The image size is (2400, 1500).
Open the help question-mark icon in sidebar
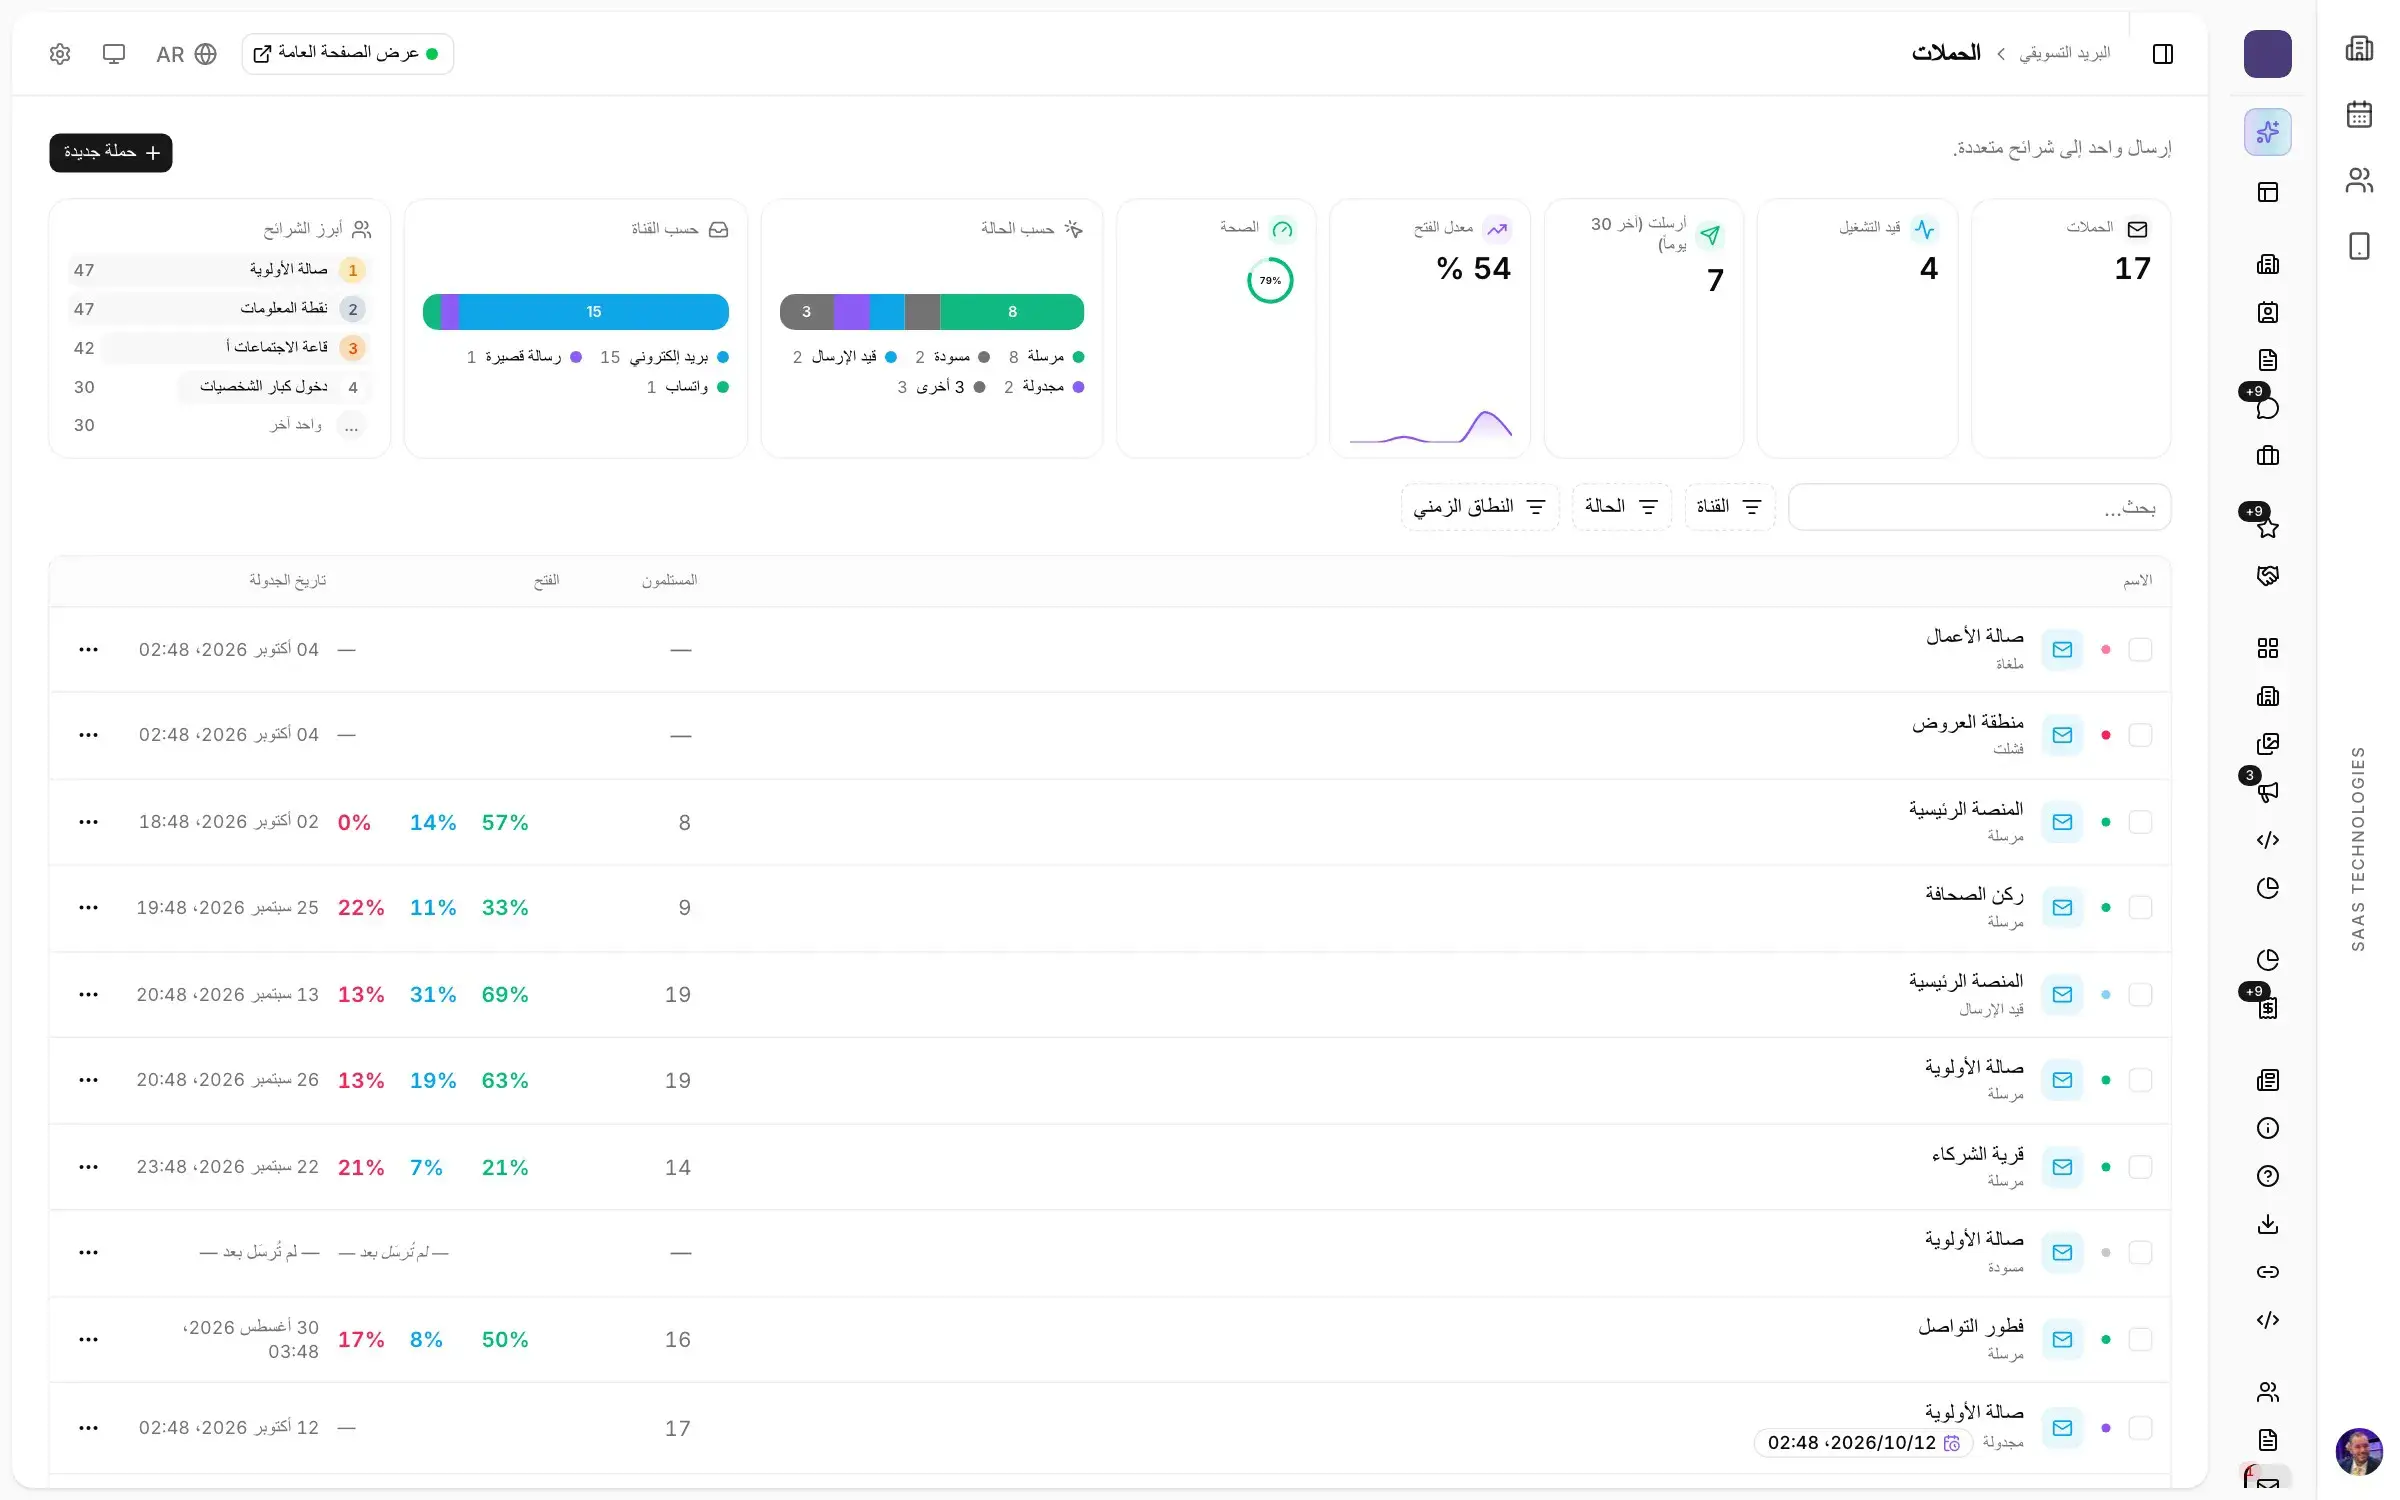tap(2267, 1176)
